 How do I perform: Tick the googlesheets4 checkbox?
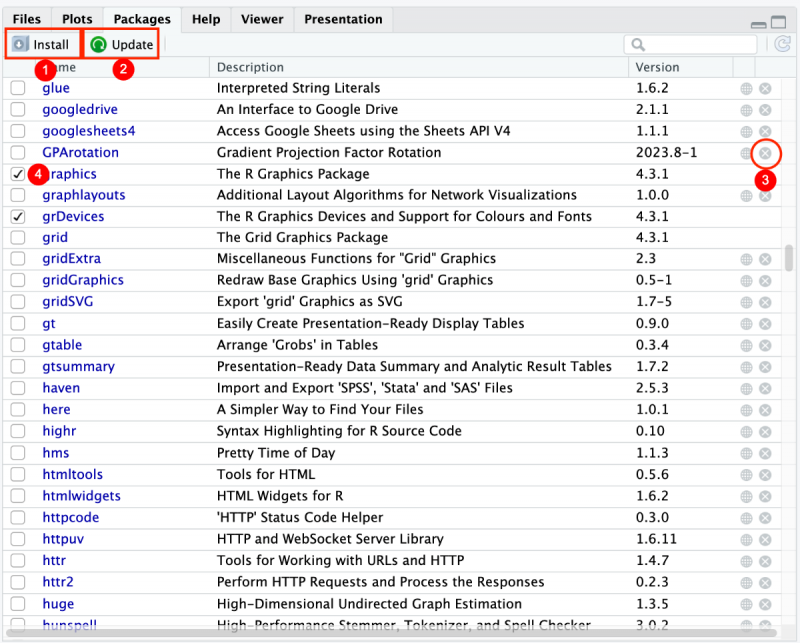coord(18,131)
